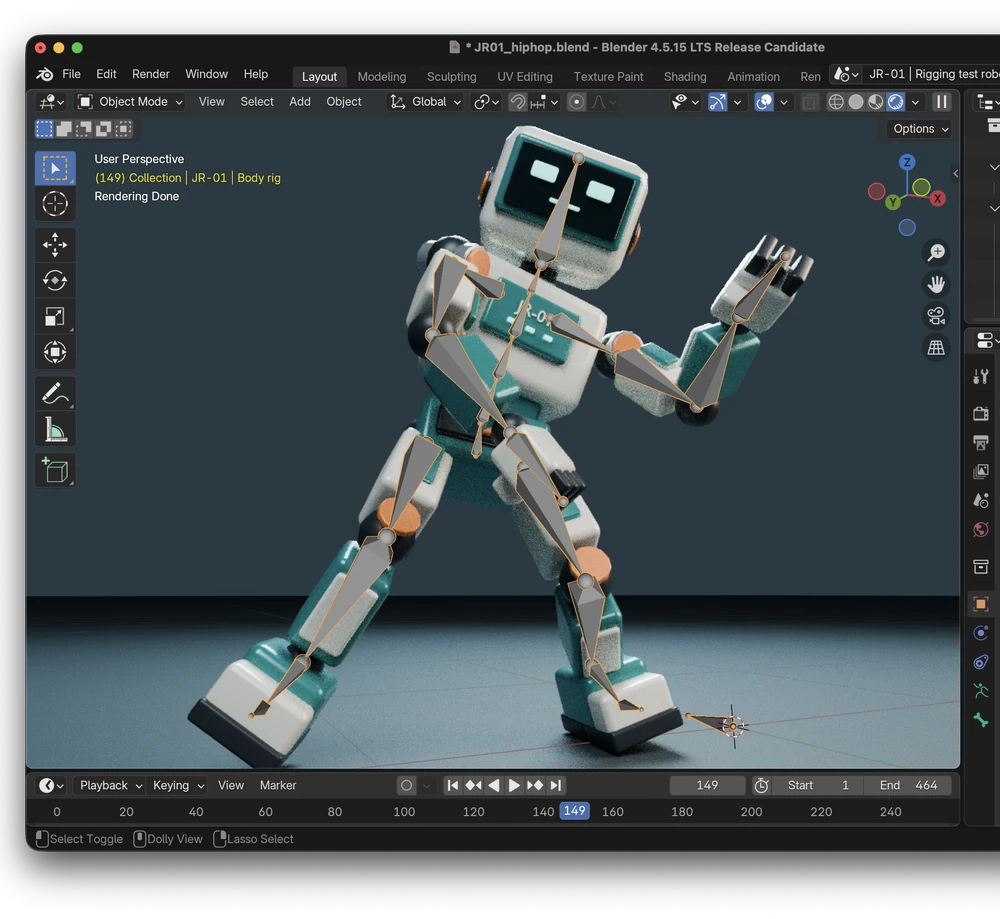Screen dimensions: 1000x919
Task: Toggle the camera view icon
Action: pyautogui.click(x=936, y=316)
